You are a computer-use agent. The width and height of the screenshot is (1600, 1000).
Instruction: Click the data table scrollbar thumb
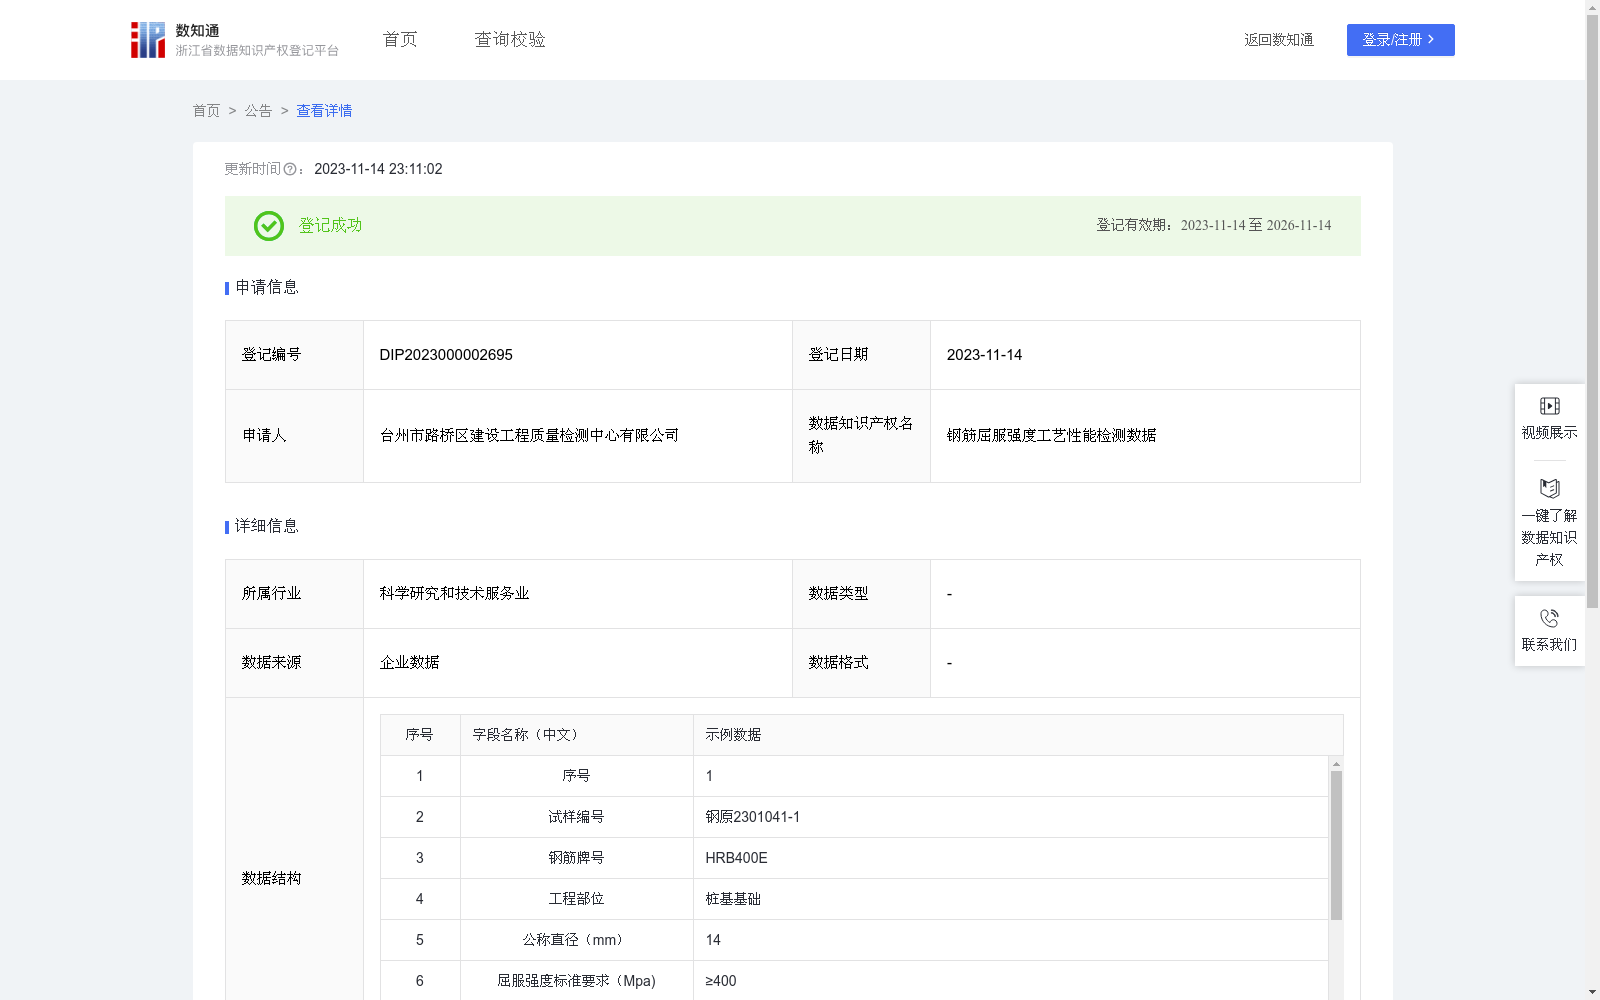point(1336,845)
